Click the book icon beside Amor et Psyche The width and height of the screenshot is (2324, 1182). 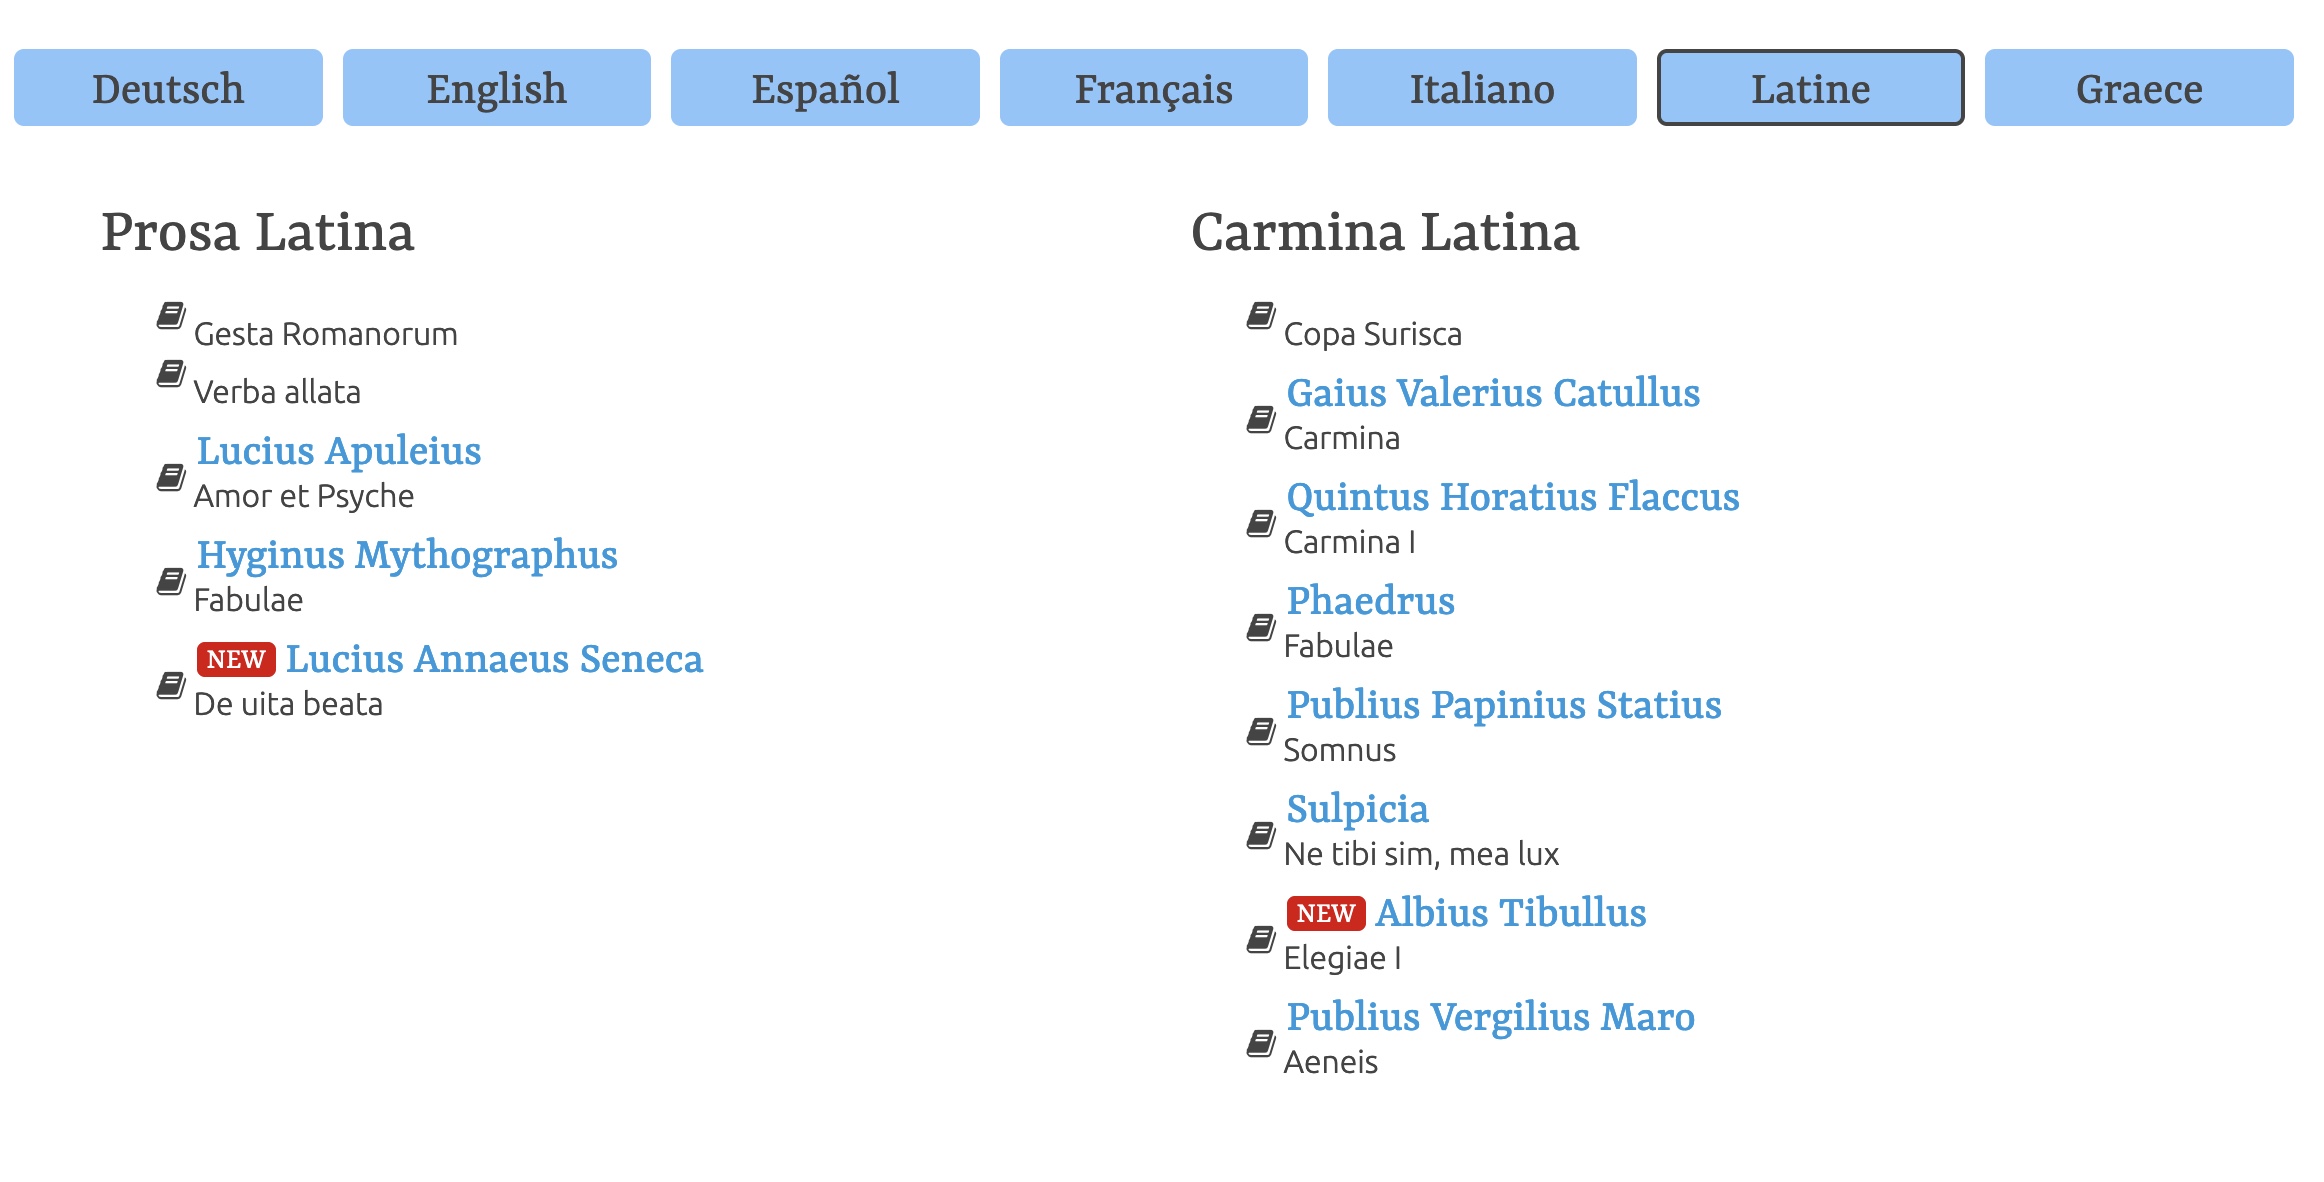point(171,477)
